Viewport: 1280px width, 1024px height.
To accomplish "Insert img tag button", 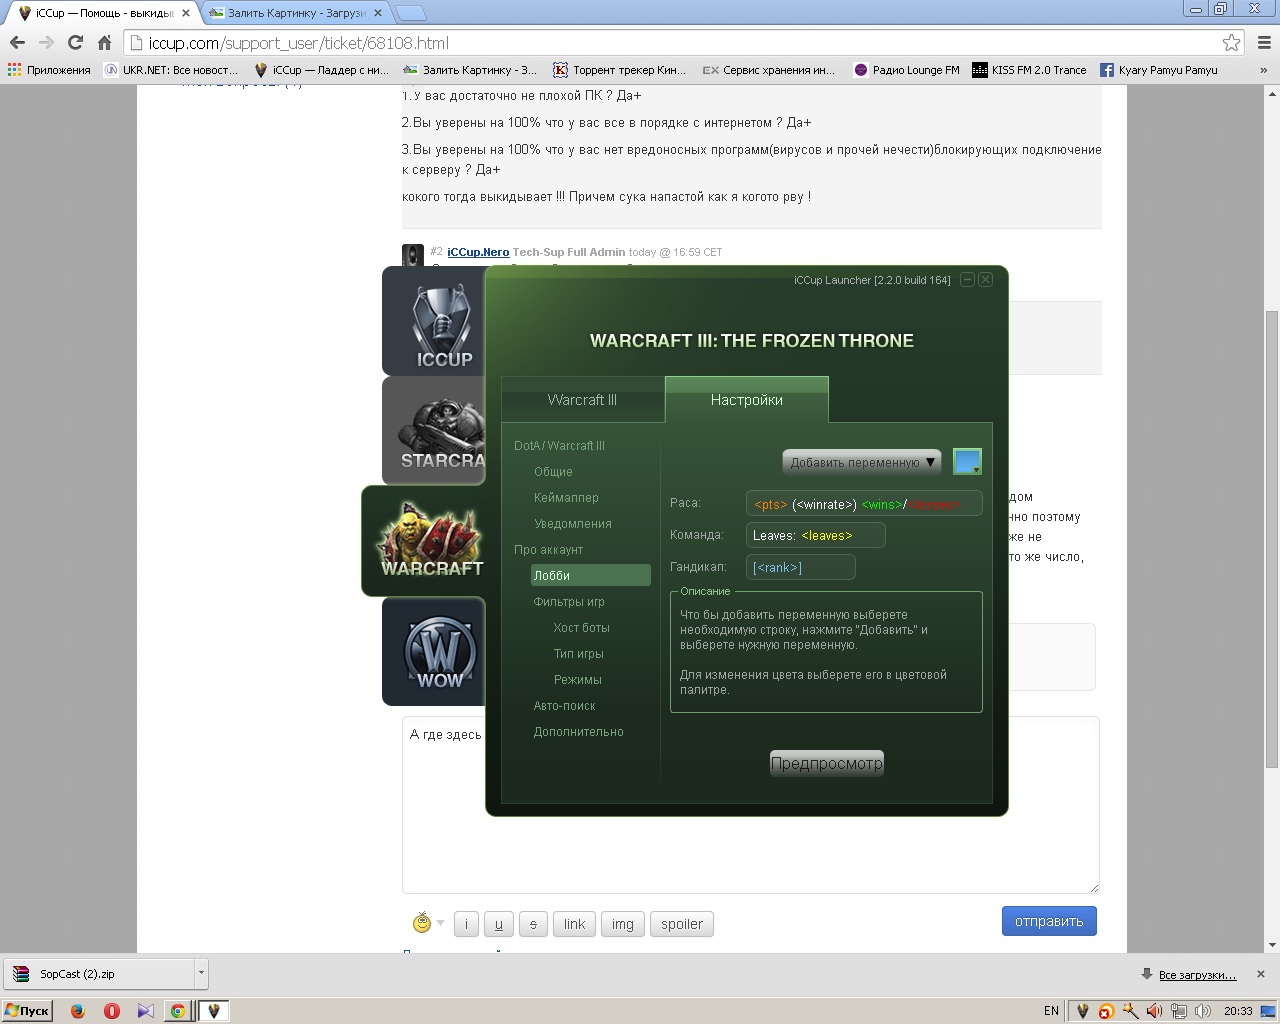I will pos(623,924).
